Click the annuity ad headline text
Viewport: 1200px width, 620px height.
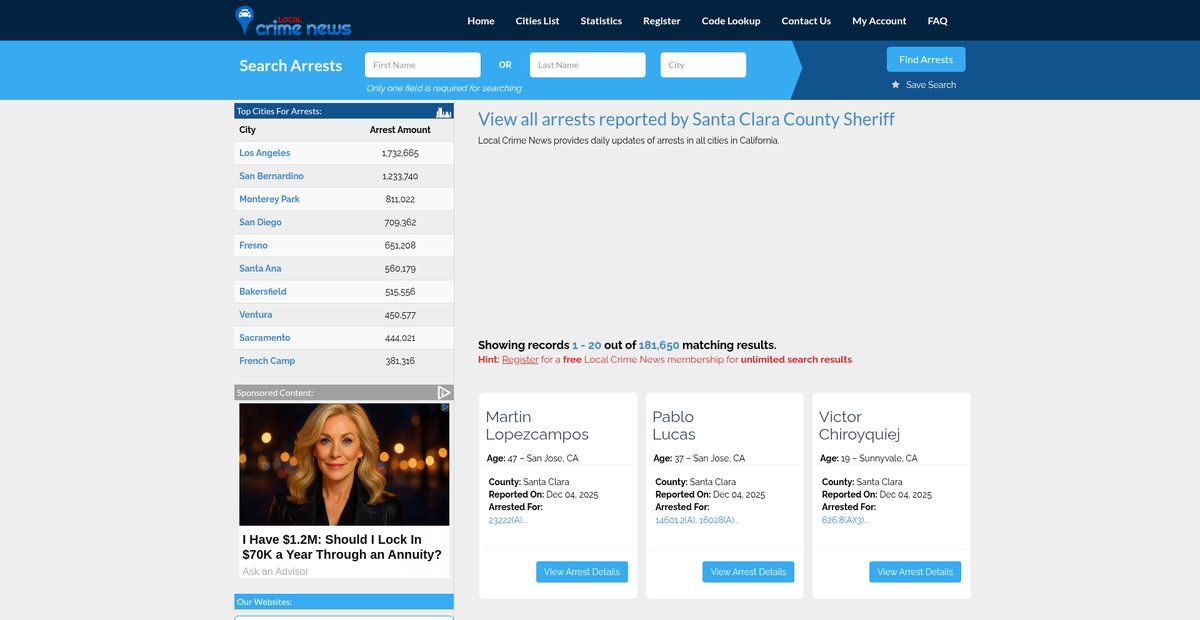pos(342,546)
